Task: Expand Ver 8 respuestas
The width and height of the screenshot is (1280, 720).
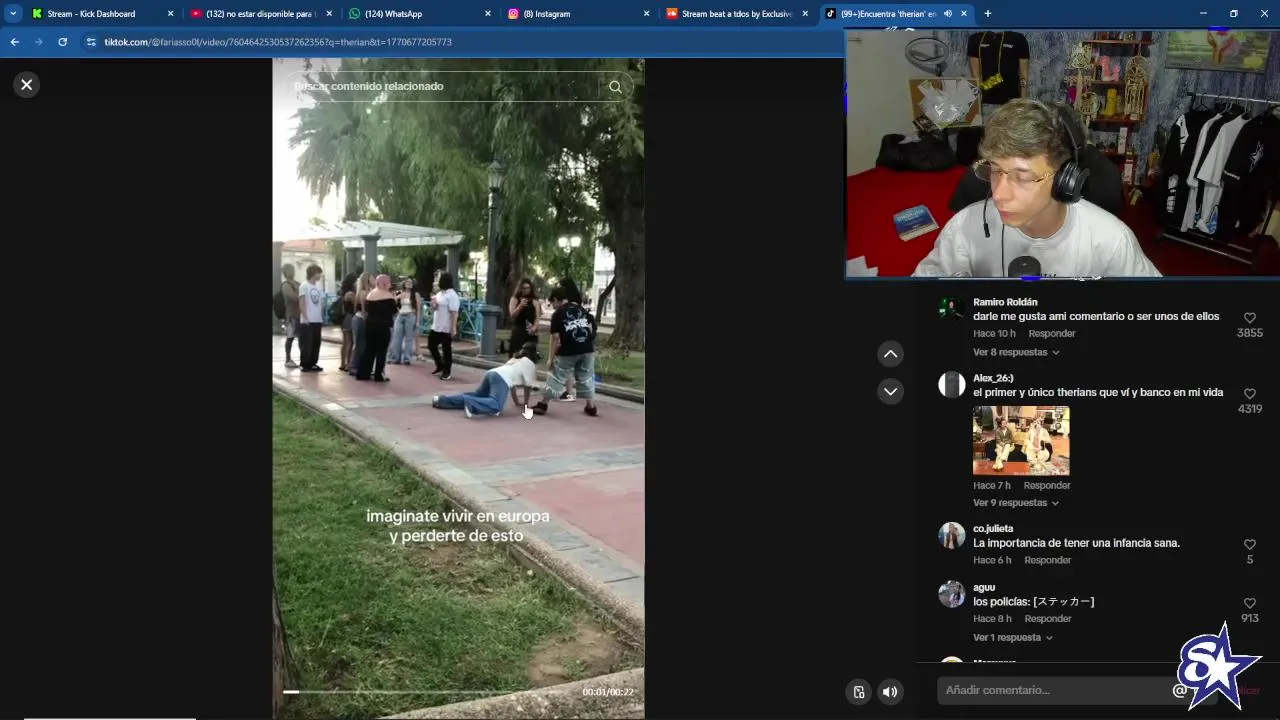Action: 1016,352
